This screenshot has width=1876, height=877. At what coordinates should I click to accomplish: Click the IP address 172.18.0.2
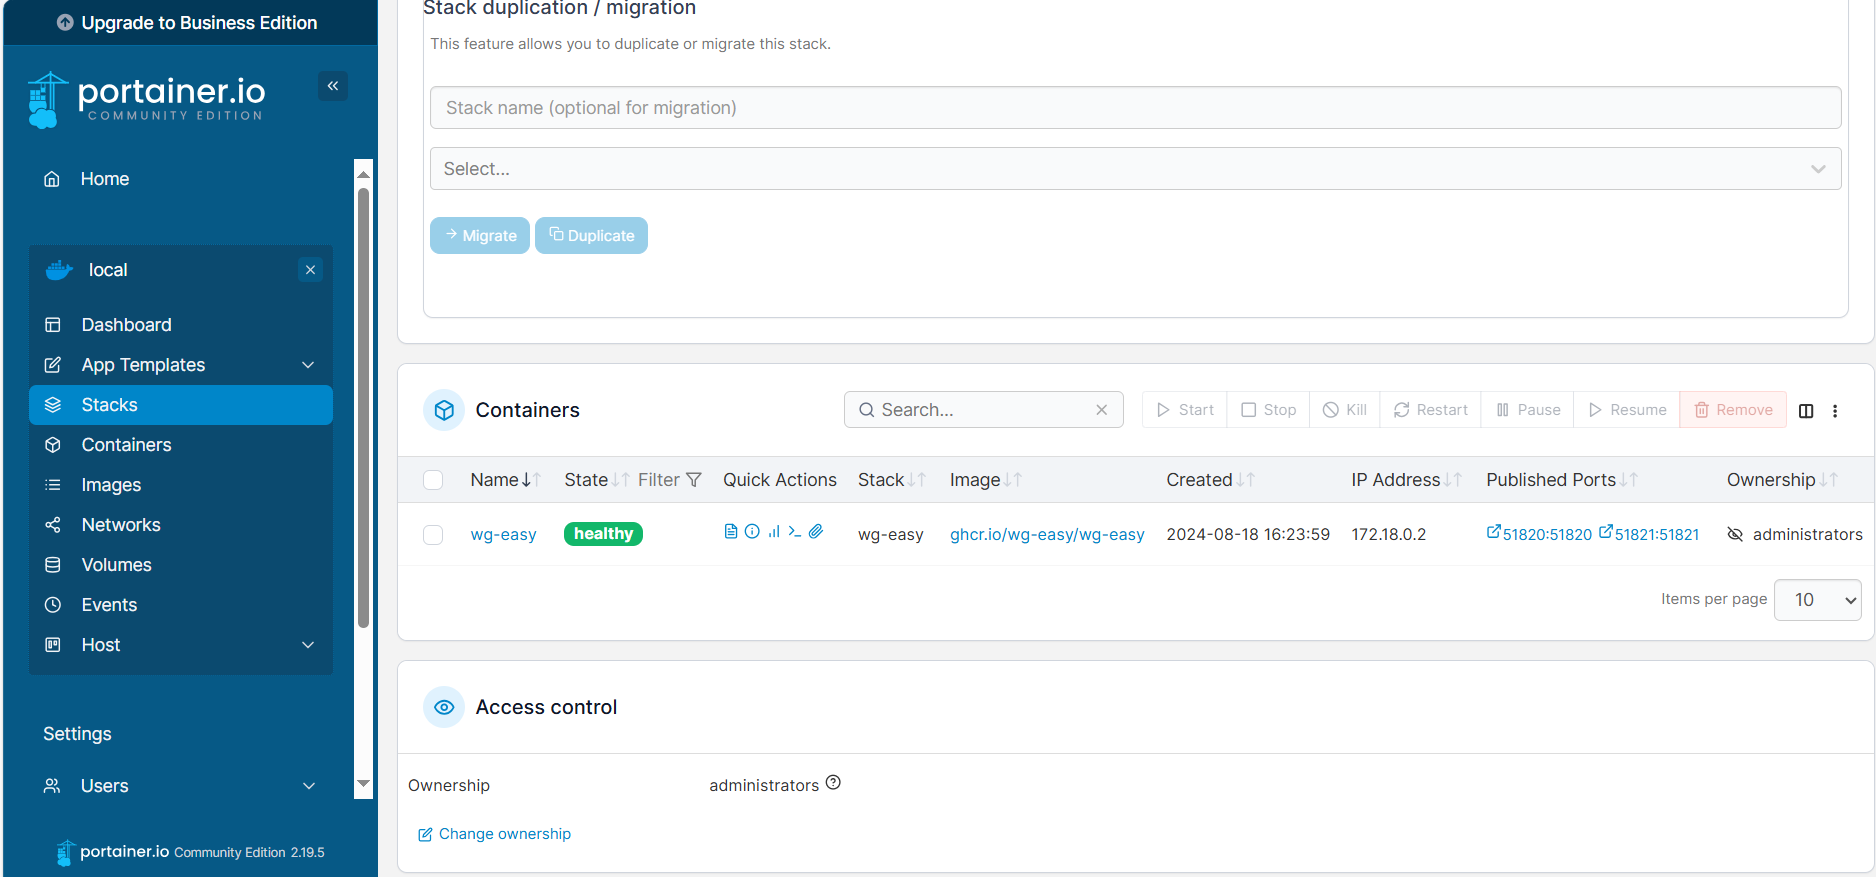[x=1389, y=535]
